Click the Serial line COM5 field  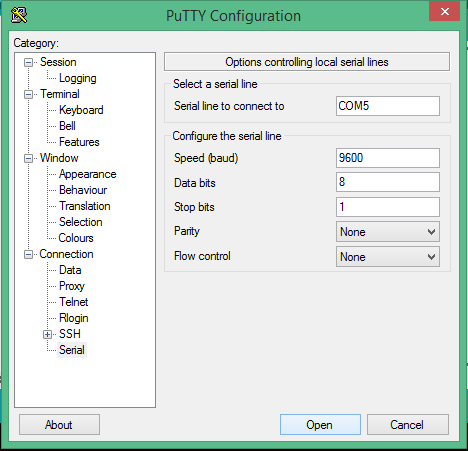point(388,106)
